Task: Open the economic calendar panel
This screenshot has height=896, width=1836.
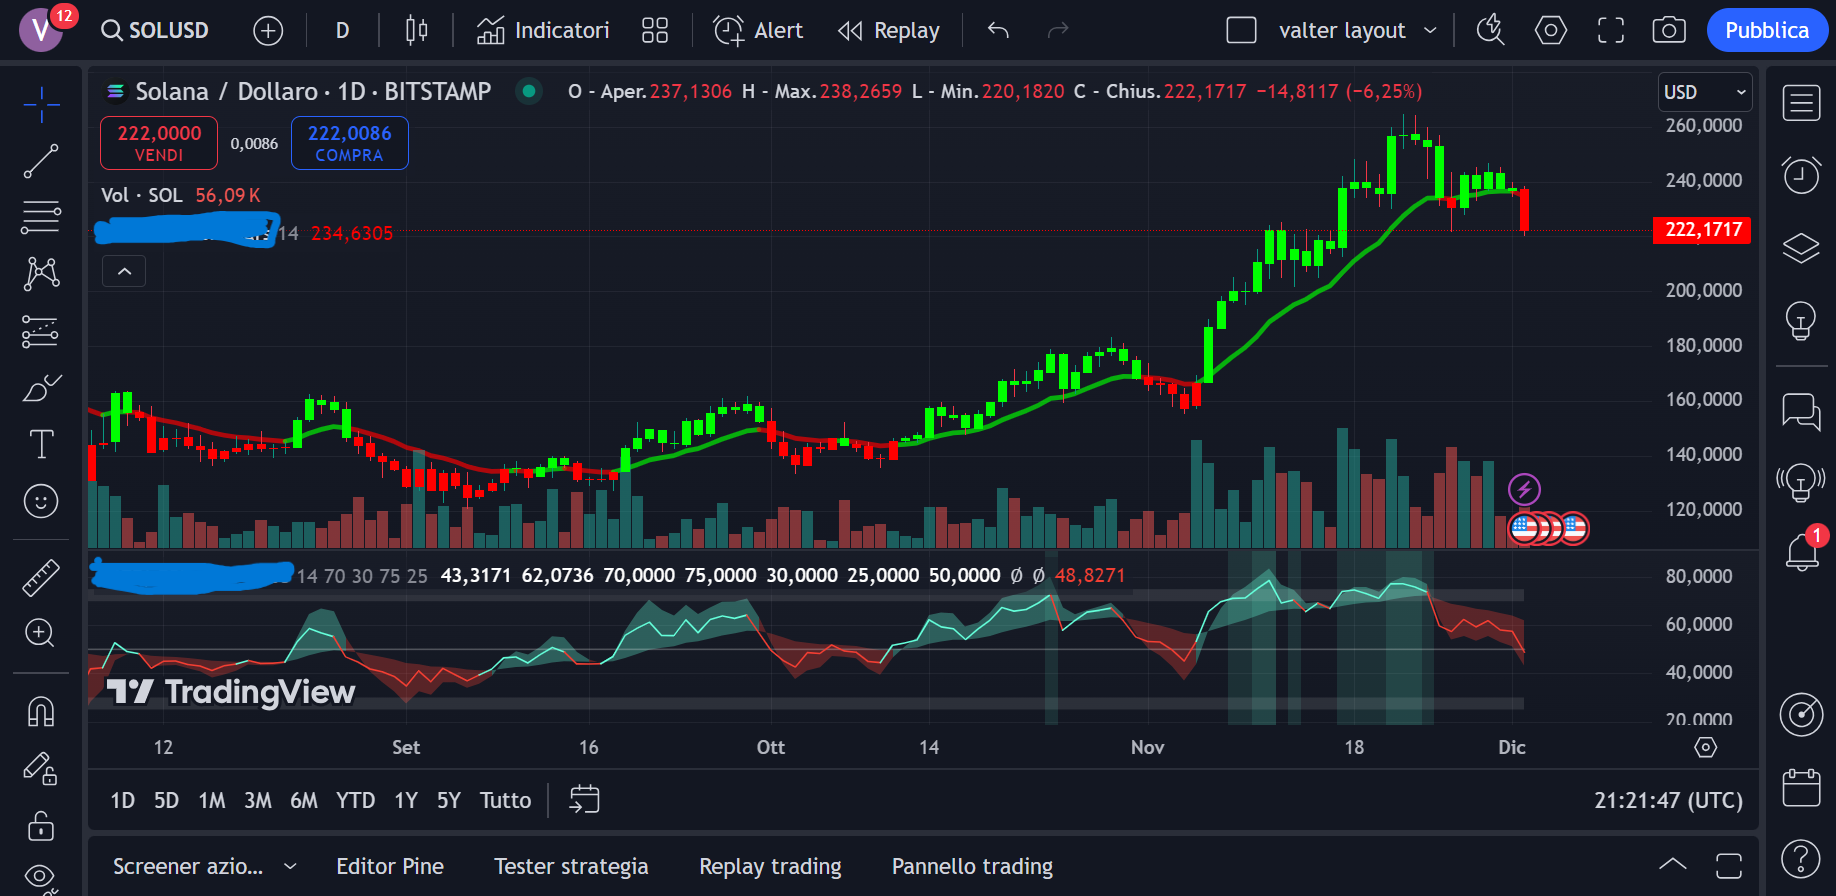Action: [x=1801, y=788]
